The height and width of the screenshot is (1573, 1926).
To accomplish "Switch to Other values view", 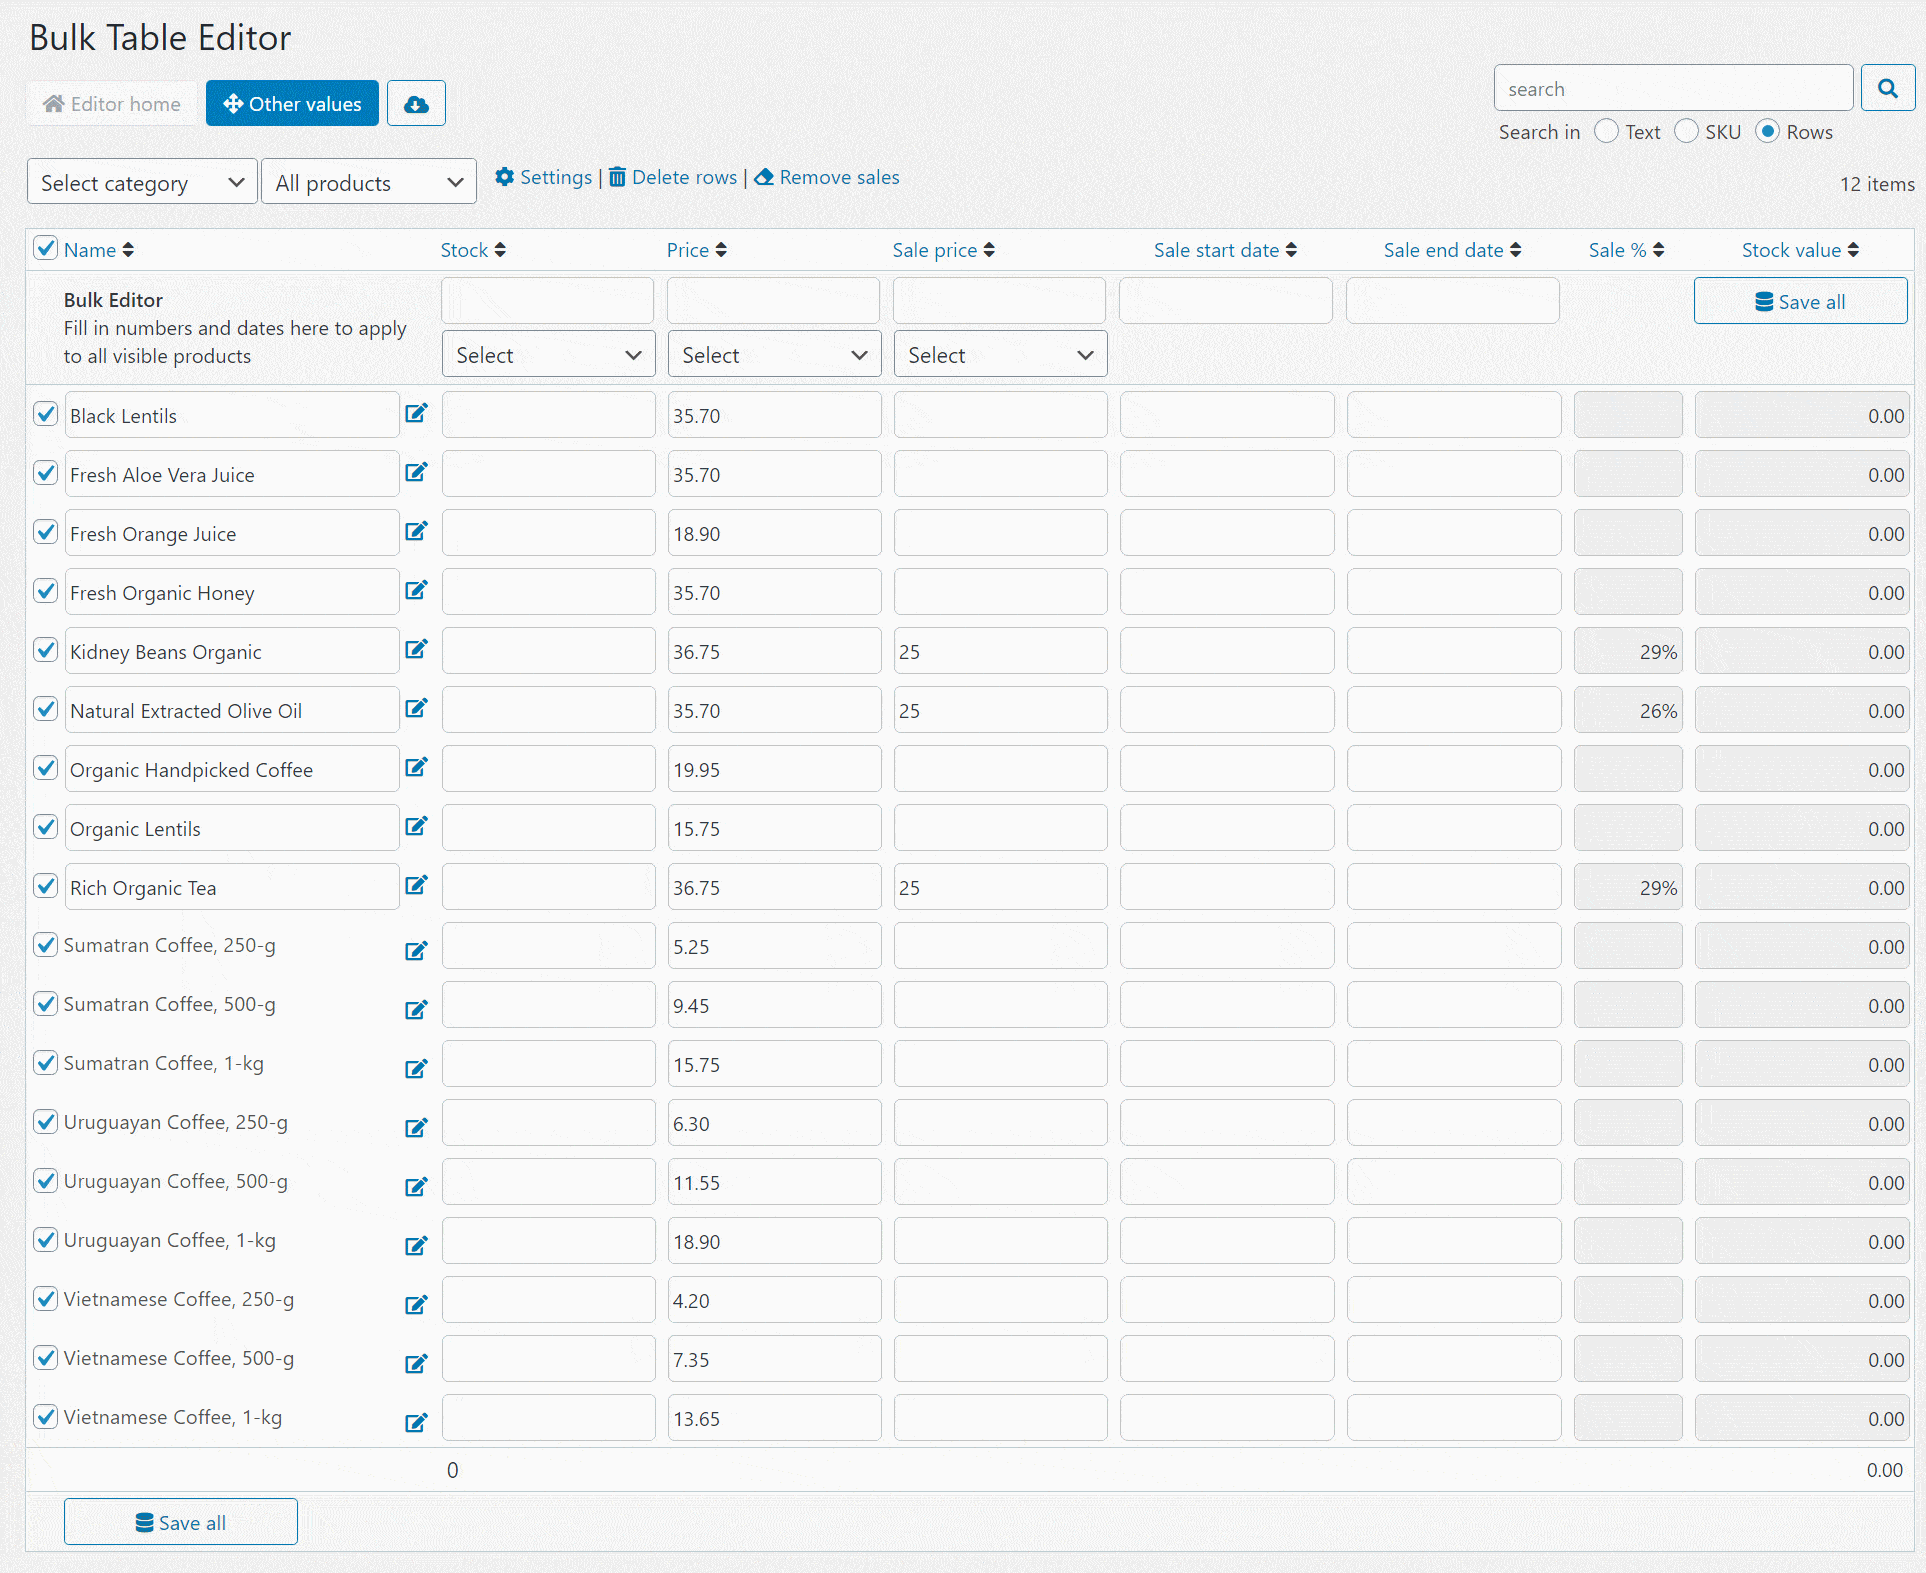I will (x=291, y=103).
